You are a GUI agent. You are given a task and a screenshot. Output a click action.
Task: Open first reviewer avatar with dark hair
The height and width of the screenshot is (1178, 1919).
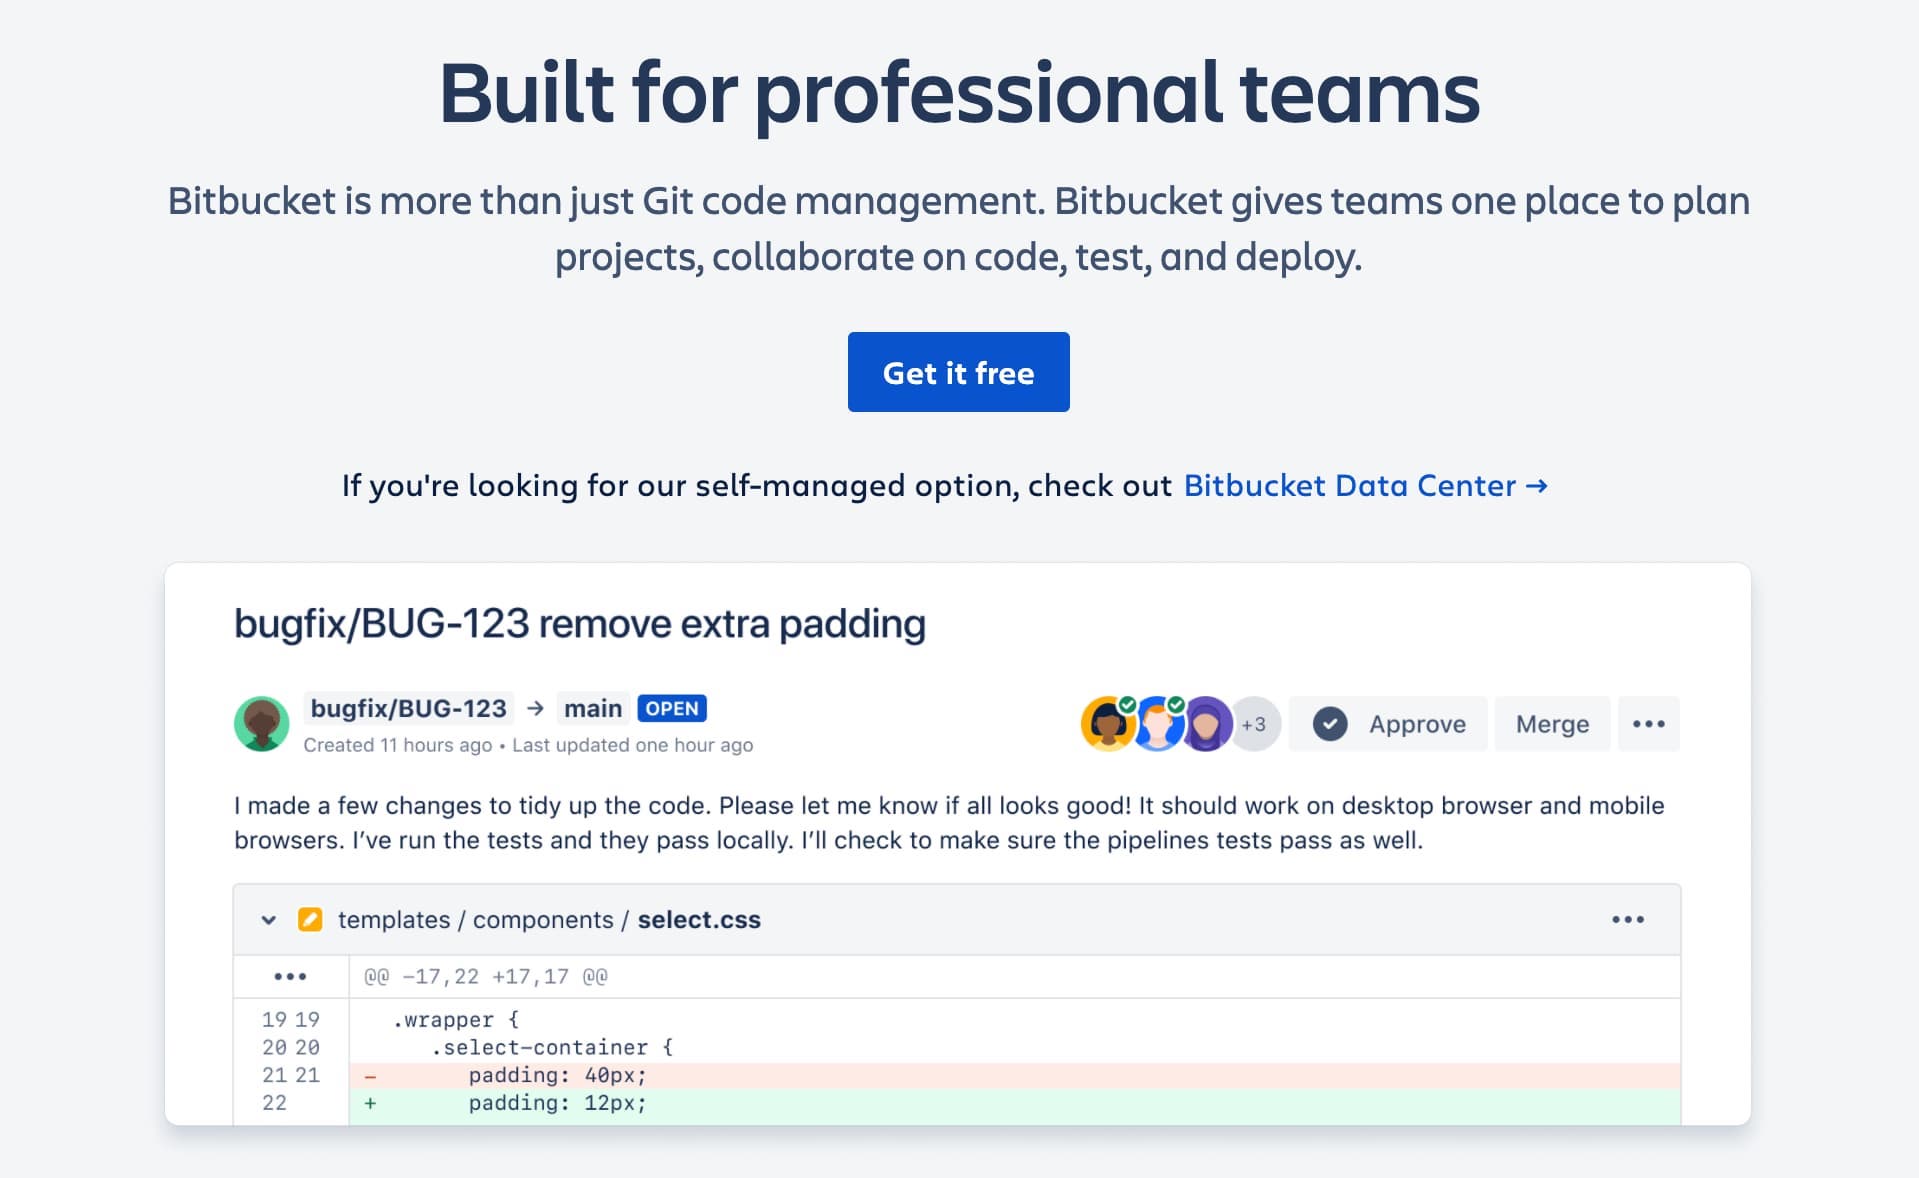[1107, 724]
